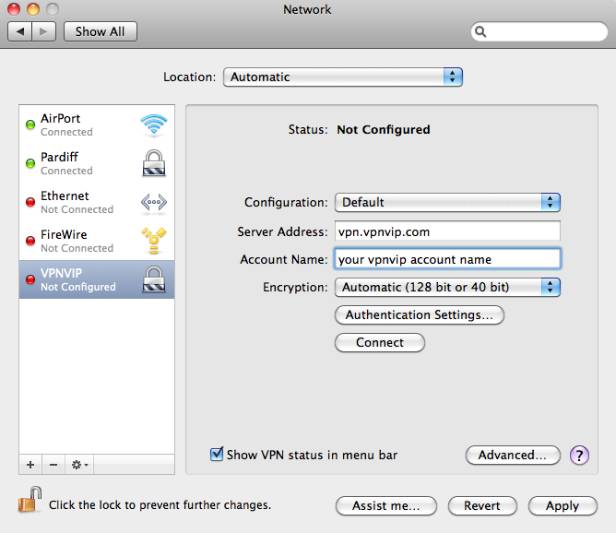The width and height of the screenshot is (616, 533).
Task: Focus the Server Address field
Action: tap(447, 231)
